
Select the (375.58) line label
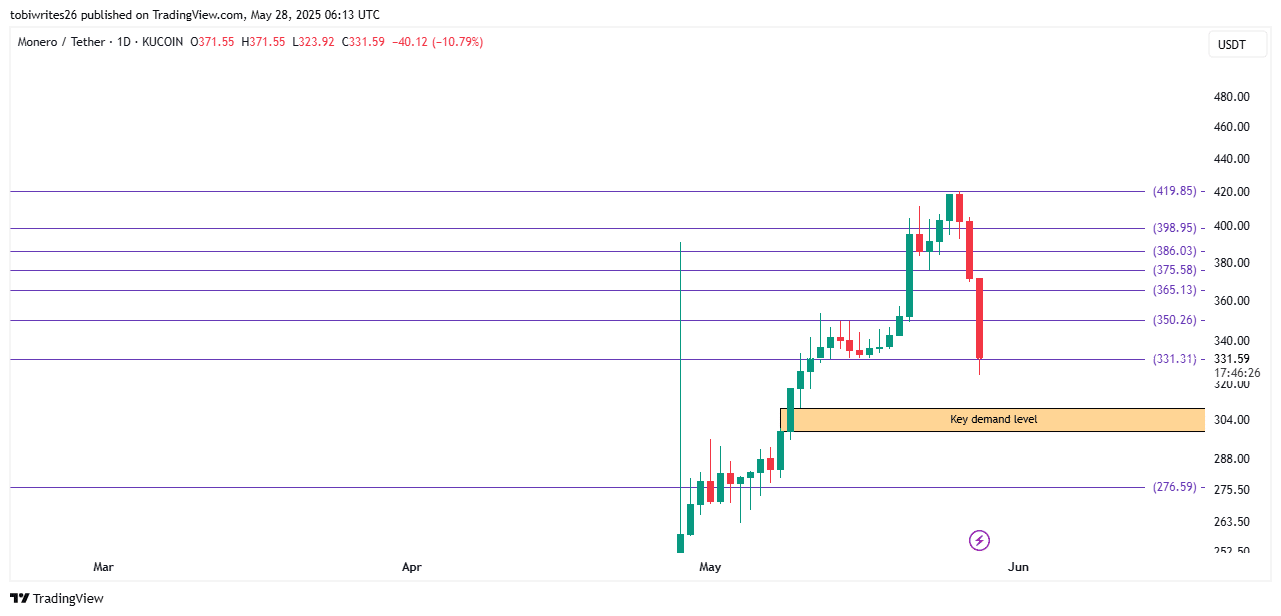coord(1174,270)
